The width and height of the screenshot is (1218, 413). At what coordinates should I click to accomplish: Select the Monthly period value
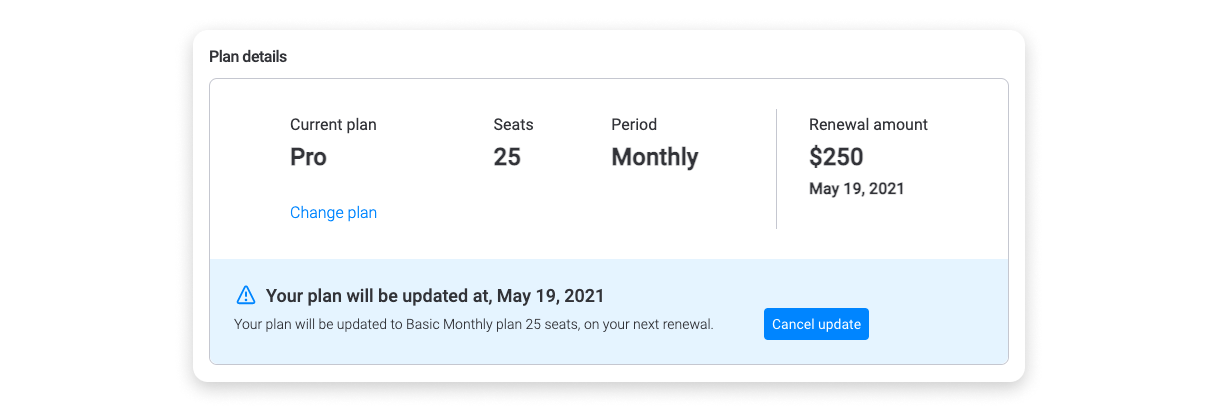click(x=655, y=157)
